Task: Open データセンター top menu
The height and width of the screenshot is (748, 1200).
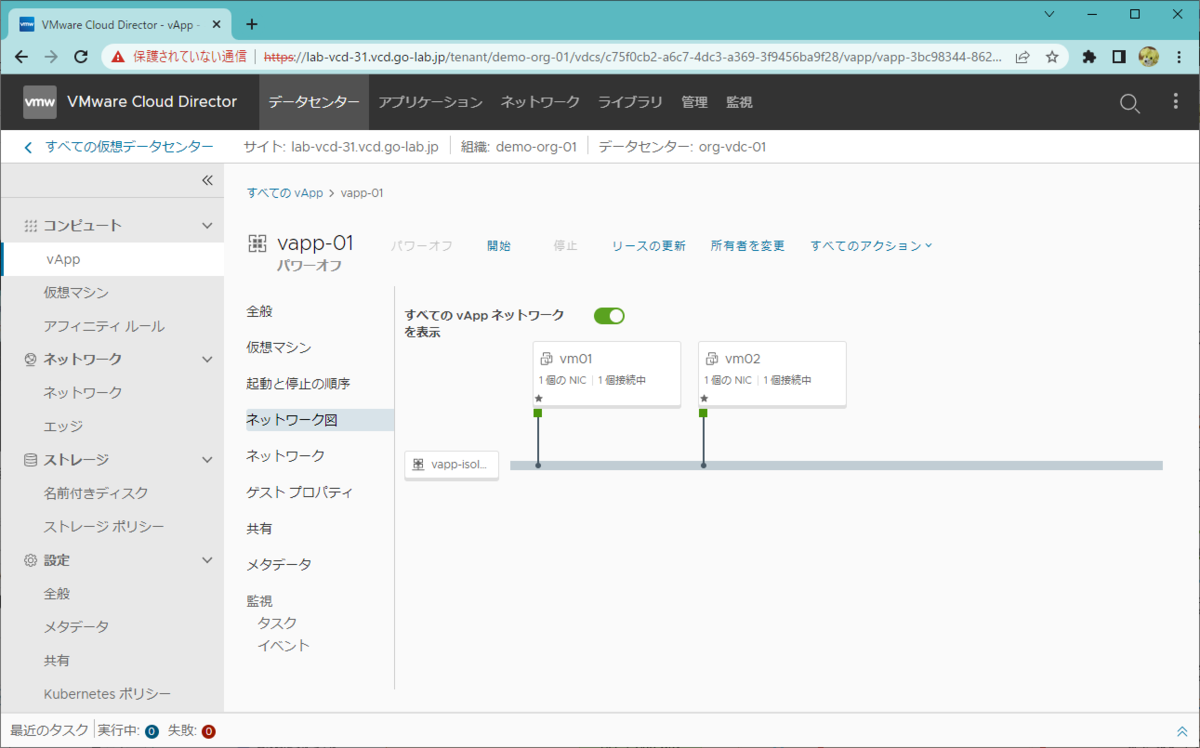Action: pyautogui.click(x=314, y=102)
